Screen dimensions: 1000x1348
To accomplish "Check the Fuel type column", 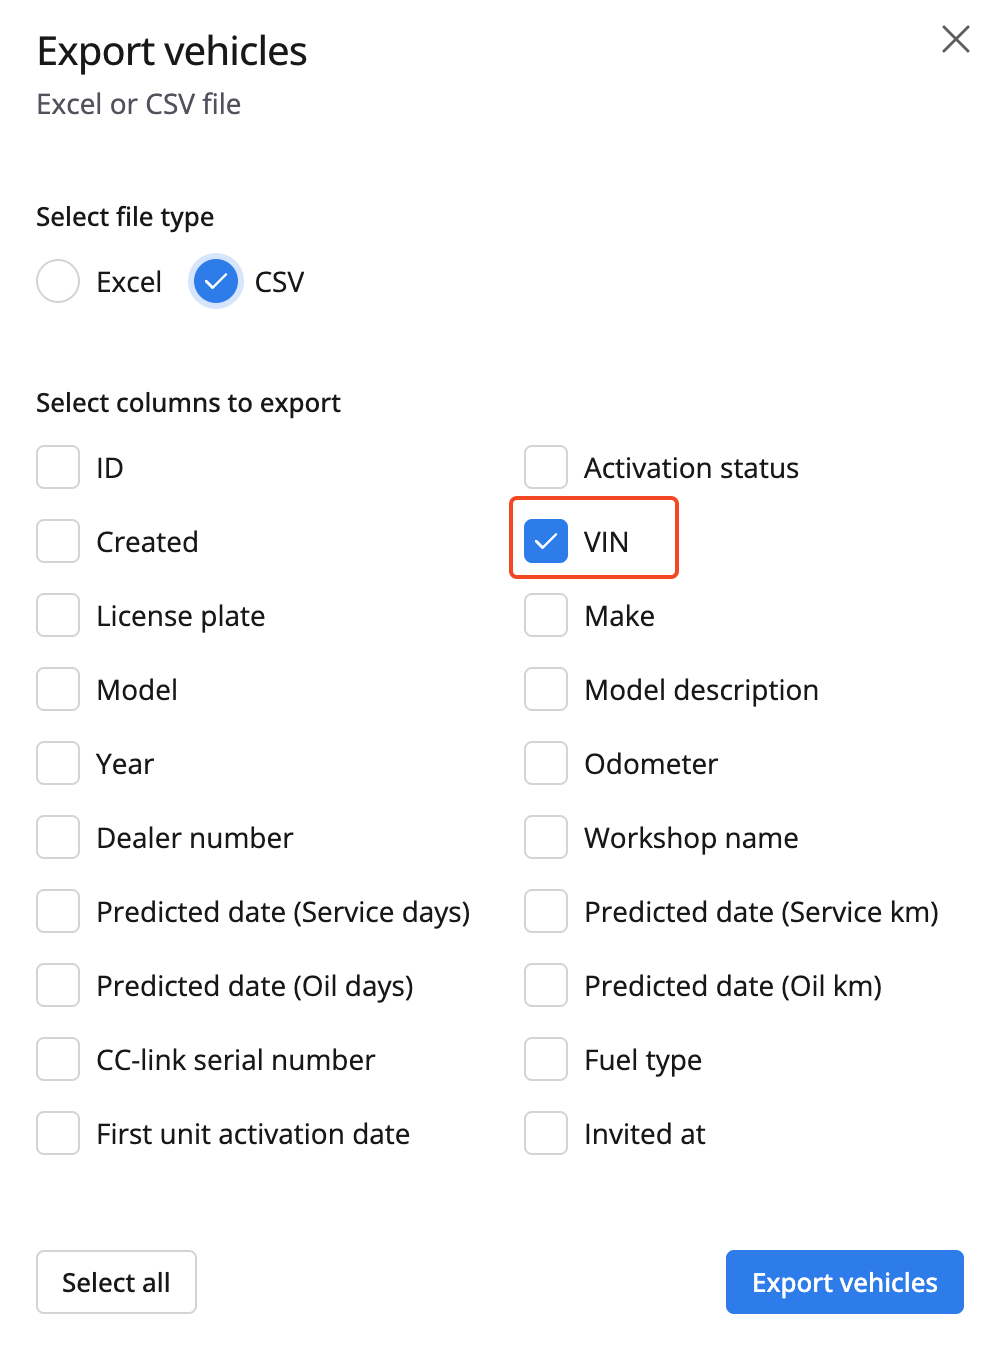I will [546, 1060].
